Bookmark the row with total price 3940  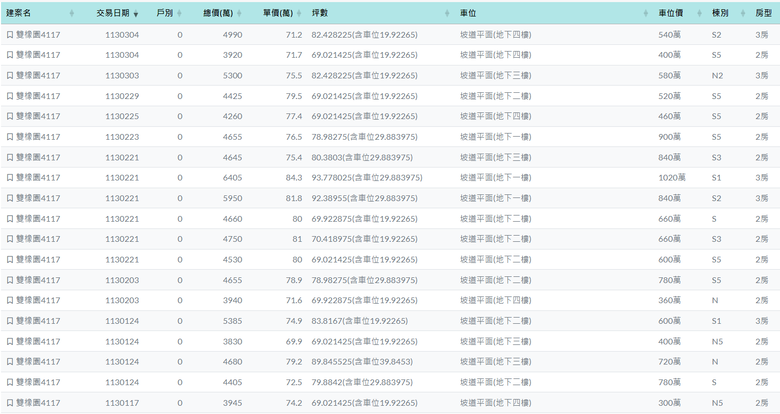[x=10, y=301]
